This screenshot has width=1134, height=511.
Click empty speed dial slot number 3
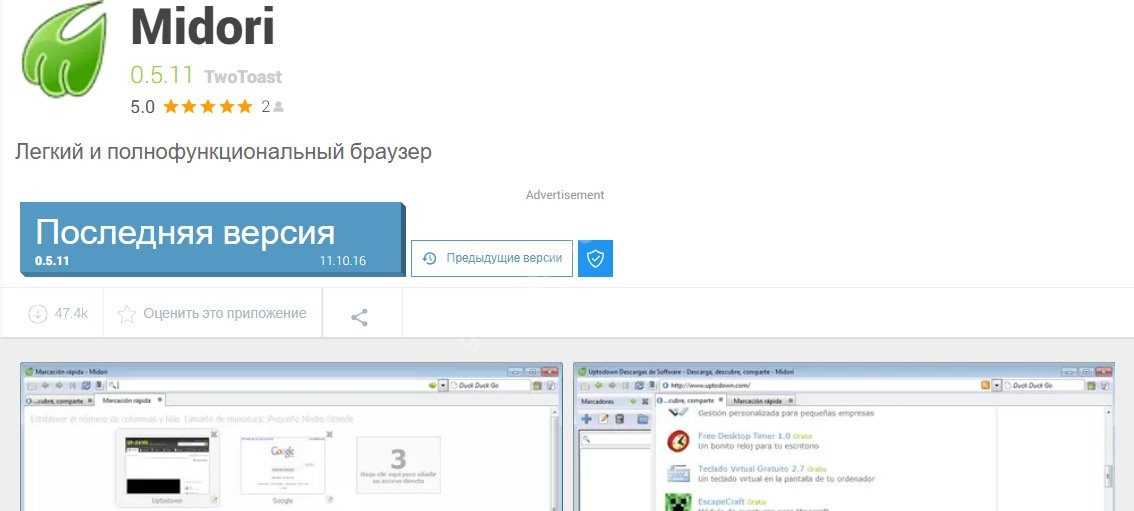coord(398,464)
